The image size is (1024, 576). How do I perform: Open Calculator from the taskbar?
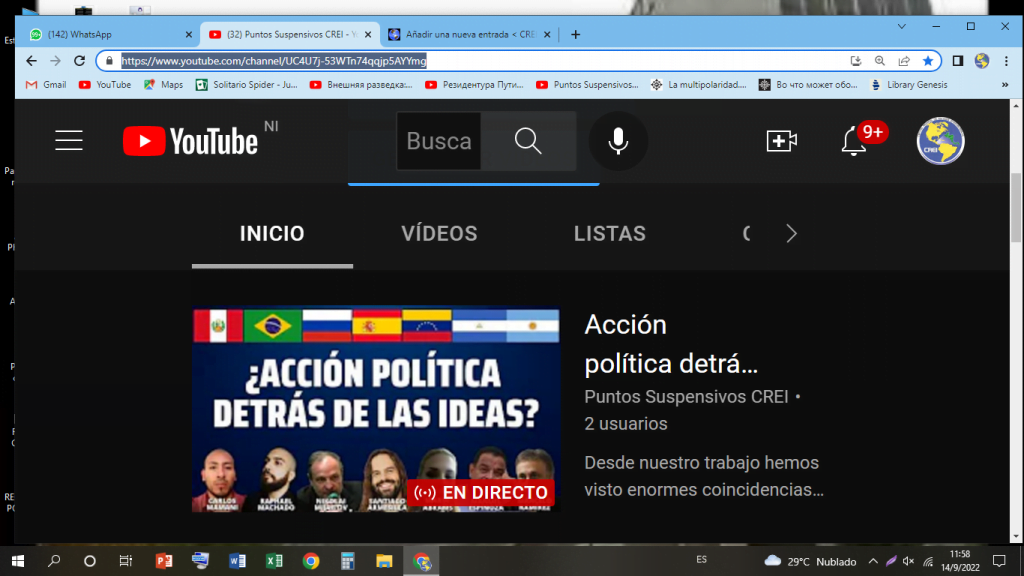(347, 561)
